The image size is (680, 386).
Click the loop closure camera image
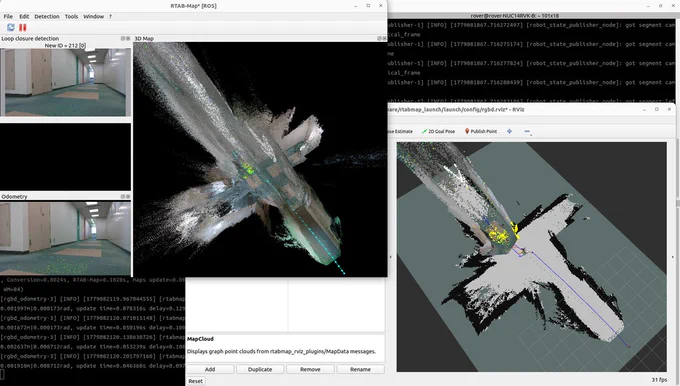65,82
